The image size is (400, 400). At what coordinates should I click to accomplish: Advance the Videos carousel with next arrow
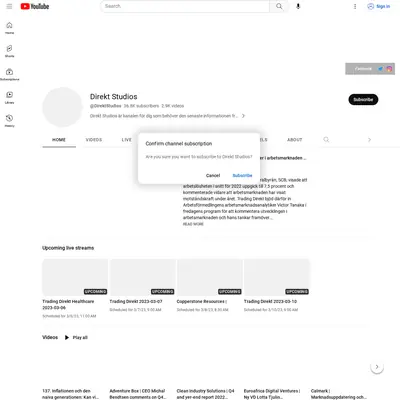pyautogui.click(x=377, y=367)
